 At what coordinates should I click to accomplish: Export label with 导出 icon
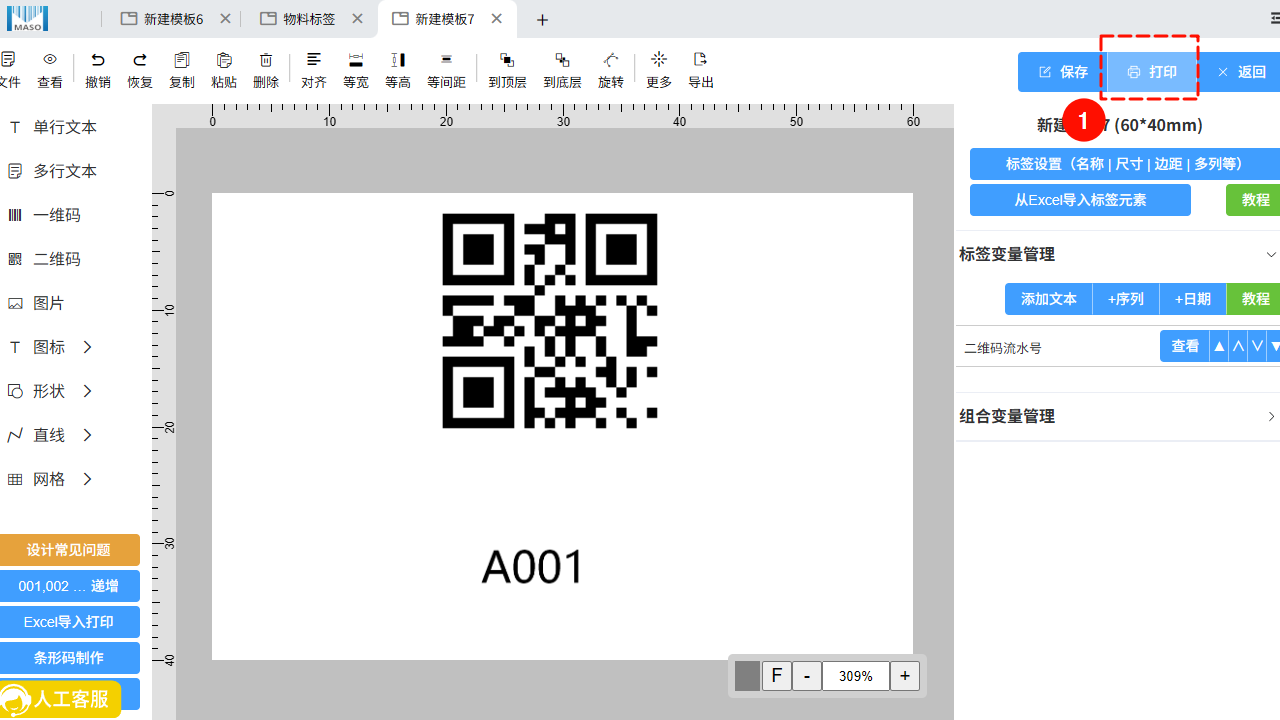701,60
